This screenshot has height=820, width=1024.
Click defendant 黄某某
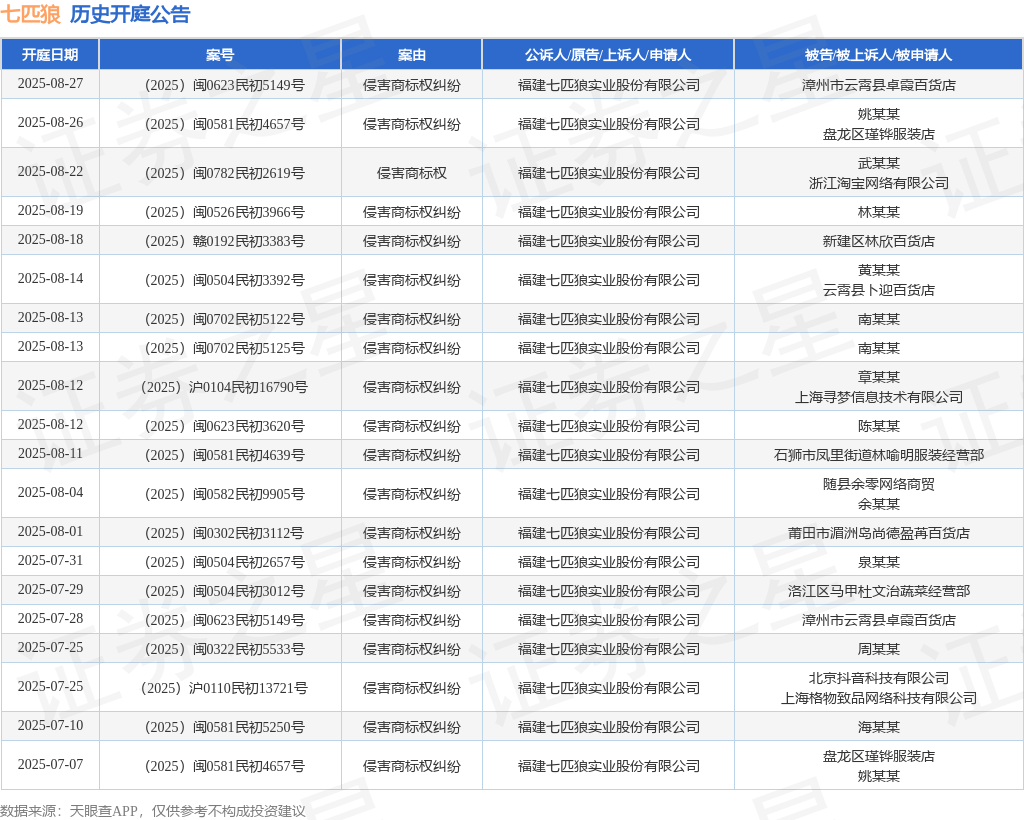[x=878, y=270]
